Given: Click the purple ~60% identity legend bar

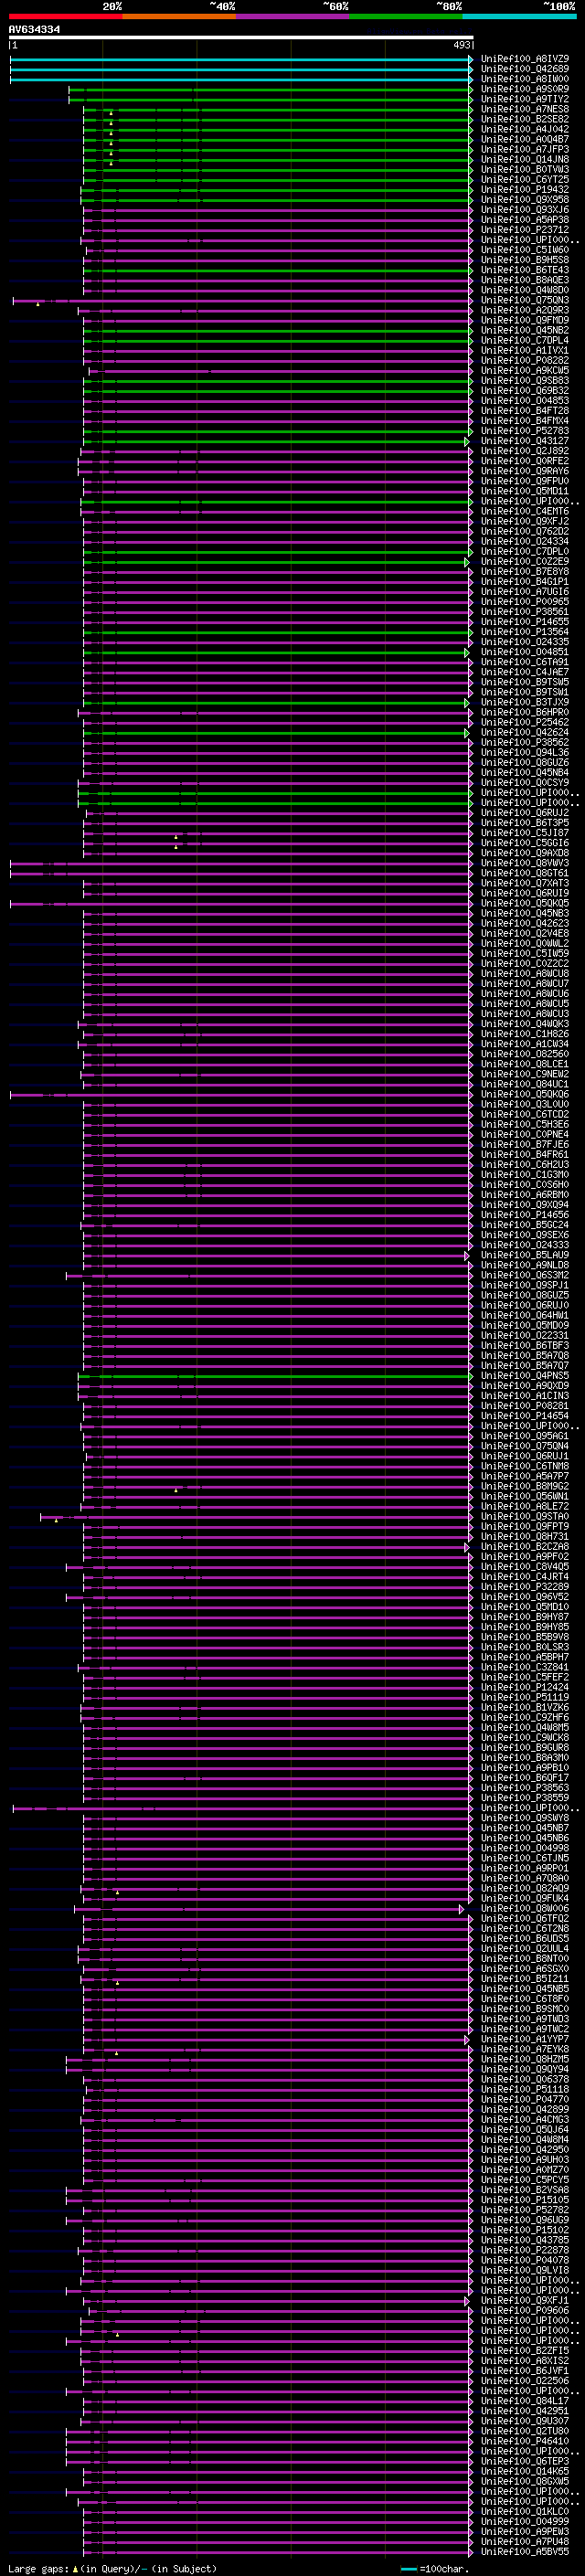Looking at the screenshot, I should point(293,16).
